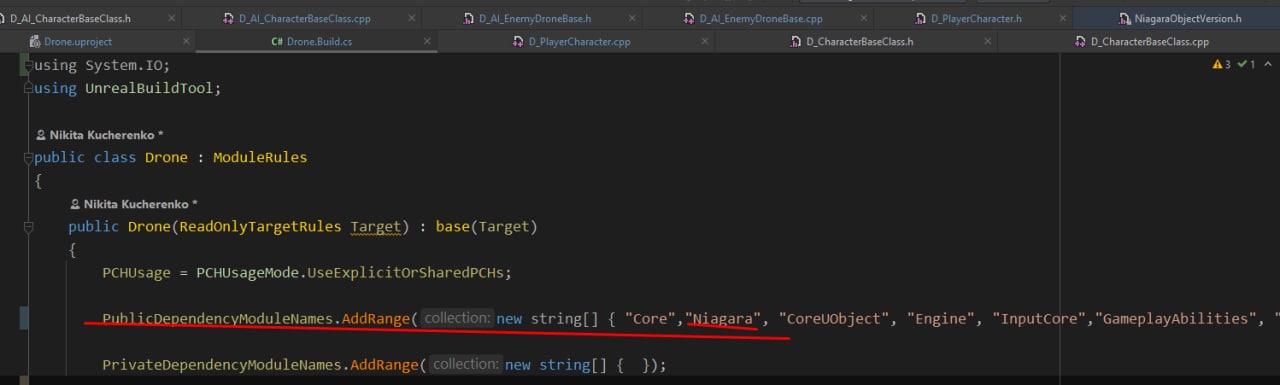Click collection hint in PrivateDependencyModuleNames line
Screen dimensions: 1280x385
pos(466,364)
